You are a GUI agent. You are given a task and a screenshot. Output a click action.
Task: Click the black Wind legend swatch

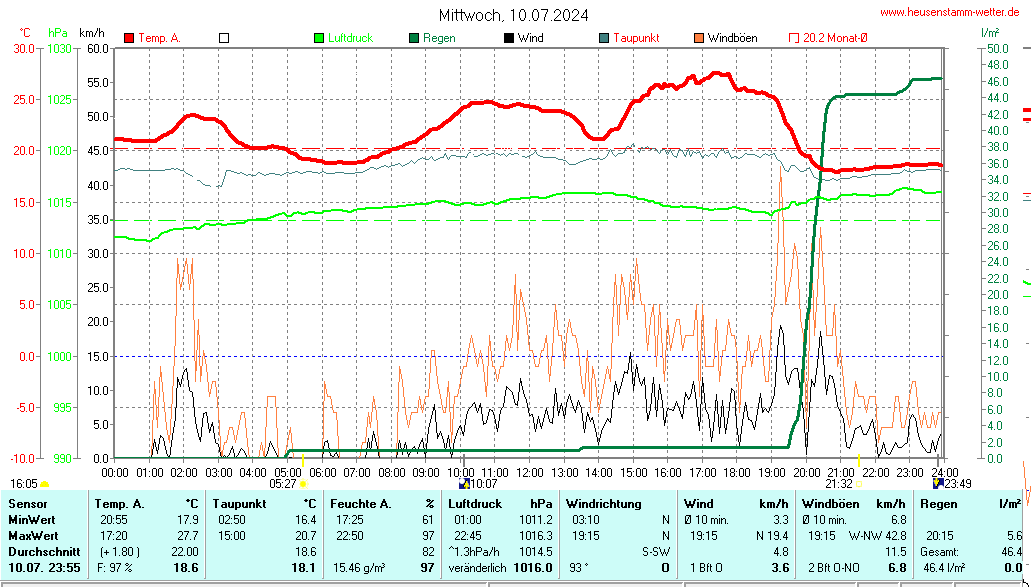pos(509,38)
